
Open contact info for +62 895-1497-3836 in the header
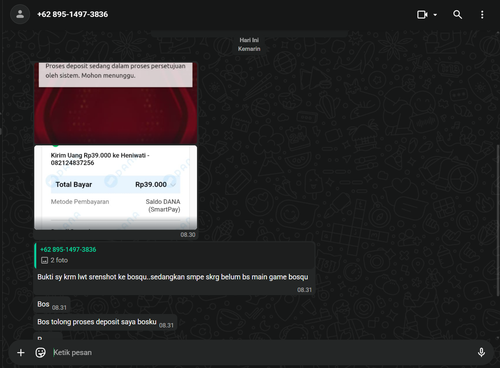72,14
